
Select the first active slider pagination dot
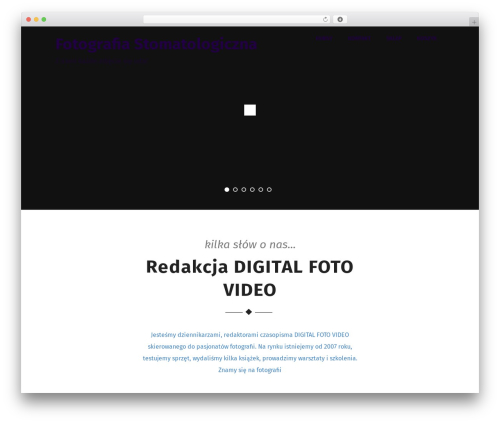(x=227, y=189)
